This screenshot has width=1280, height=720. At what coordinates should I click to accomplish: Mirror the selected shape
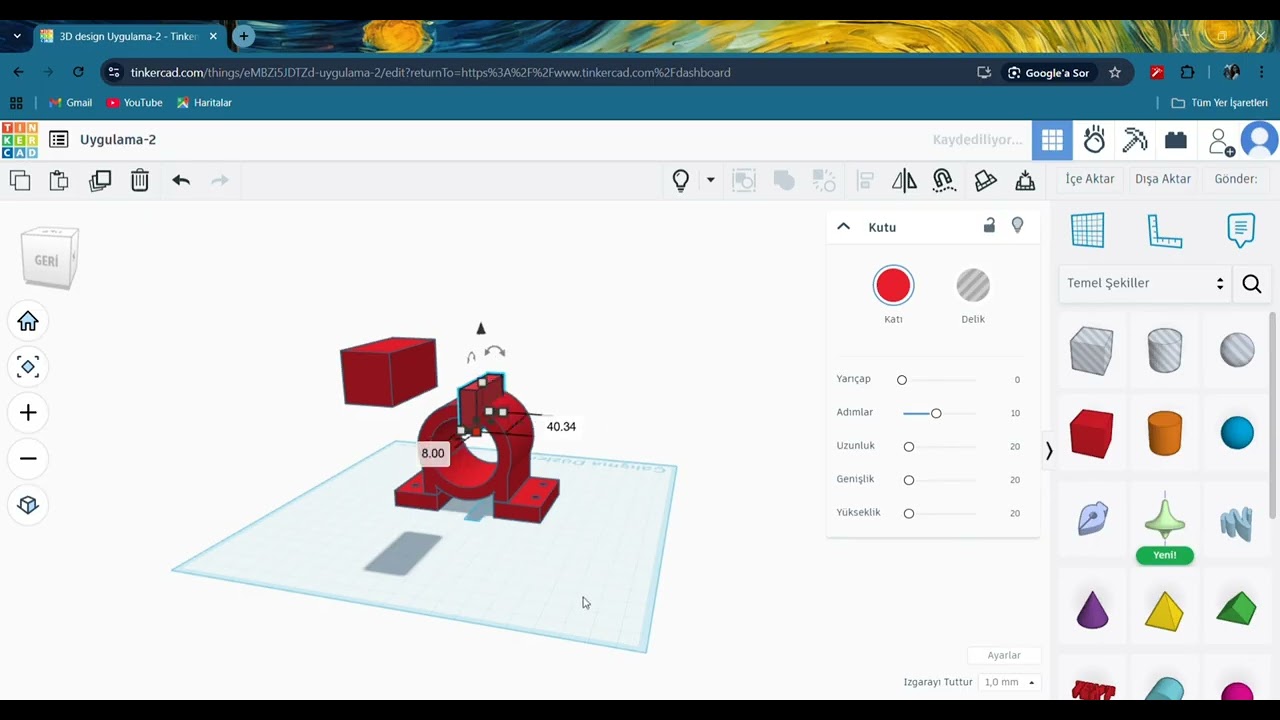pos(904,180)
